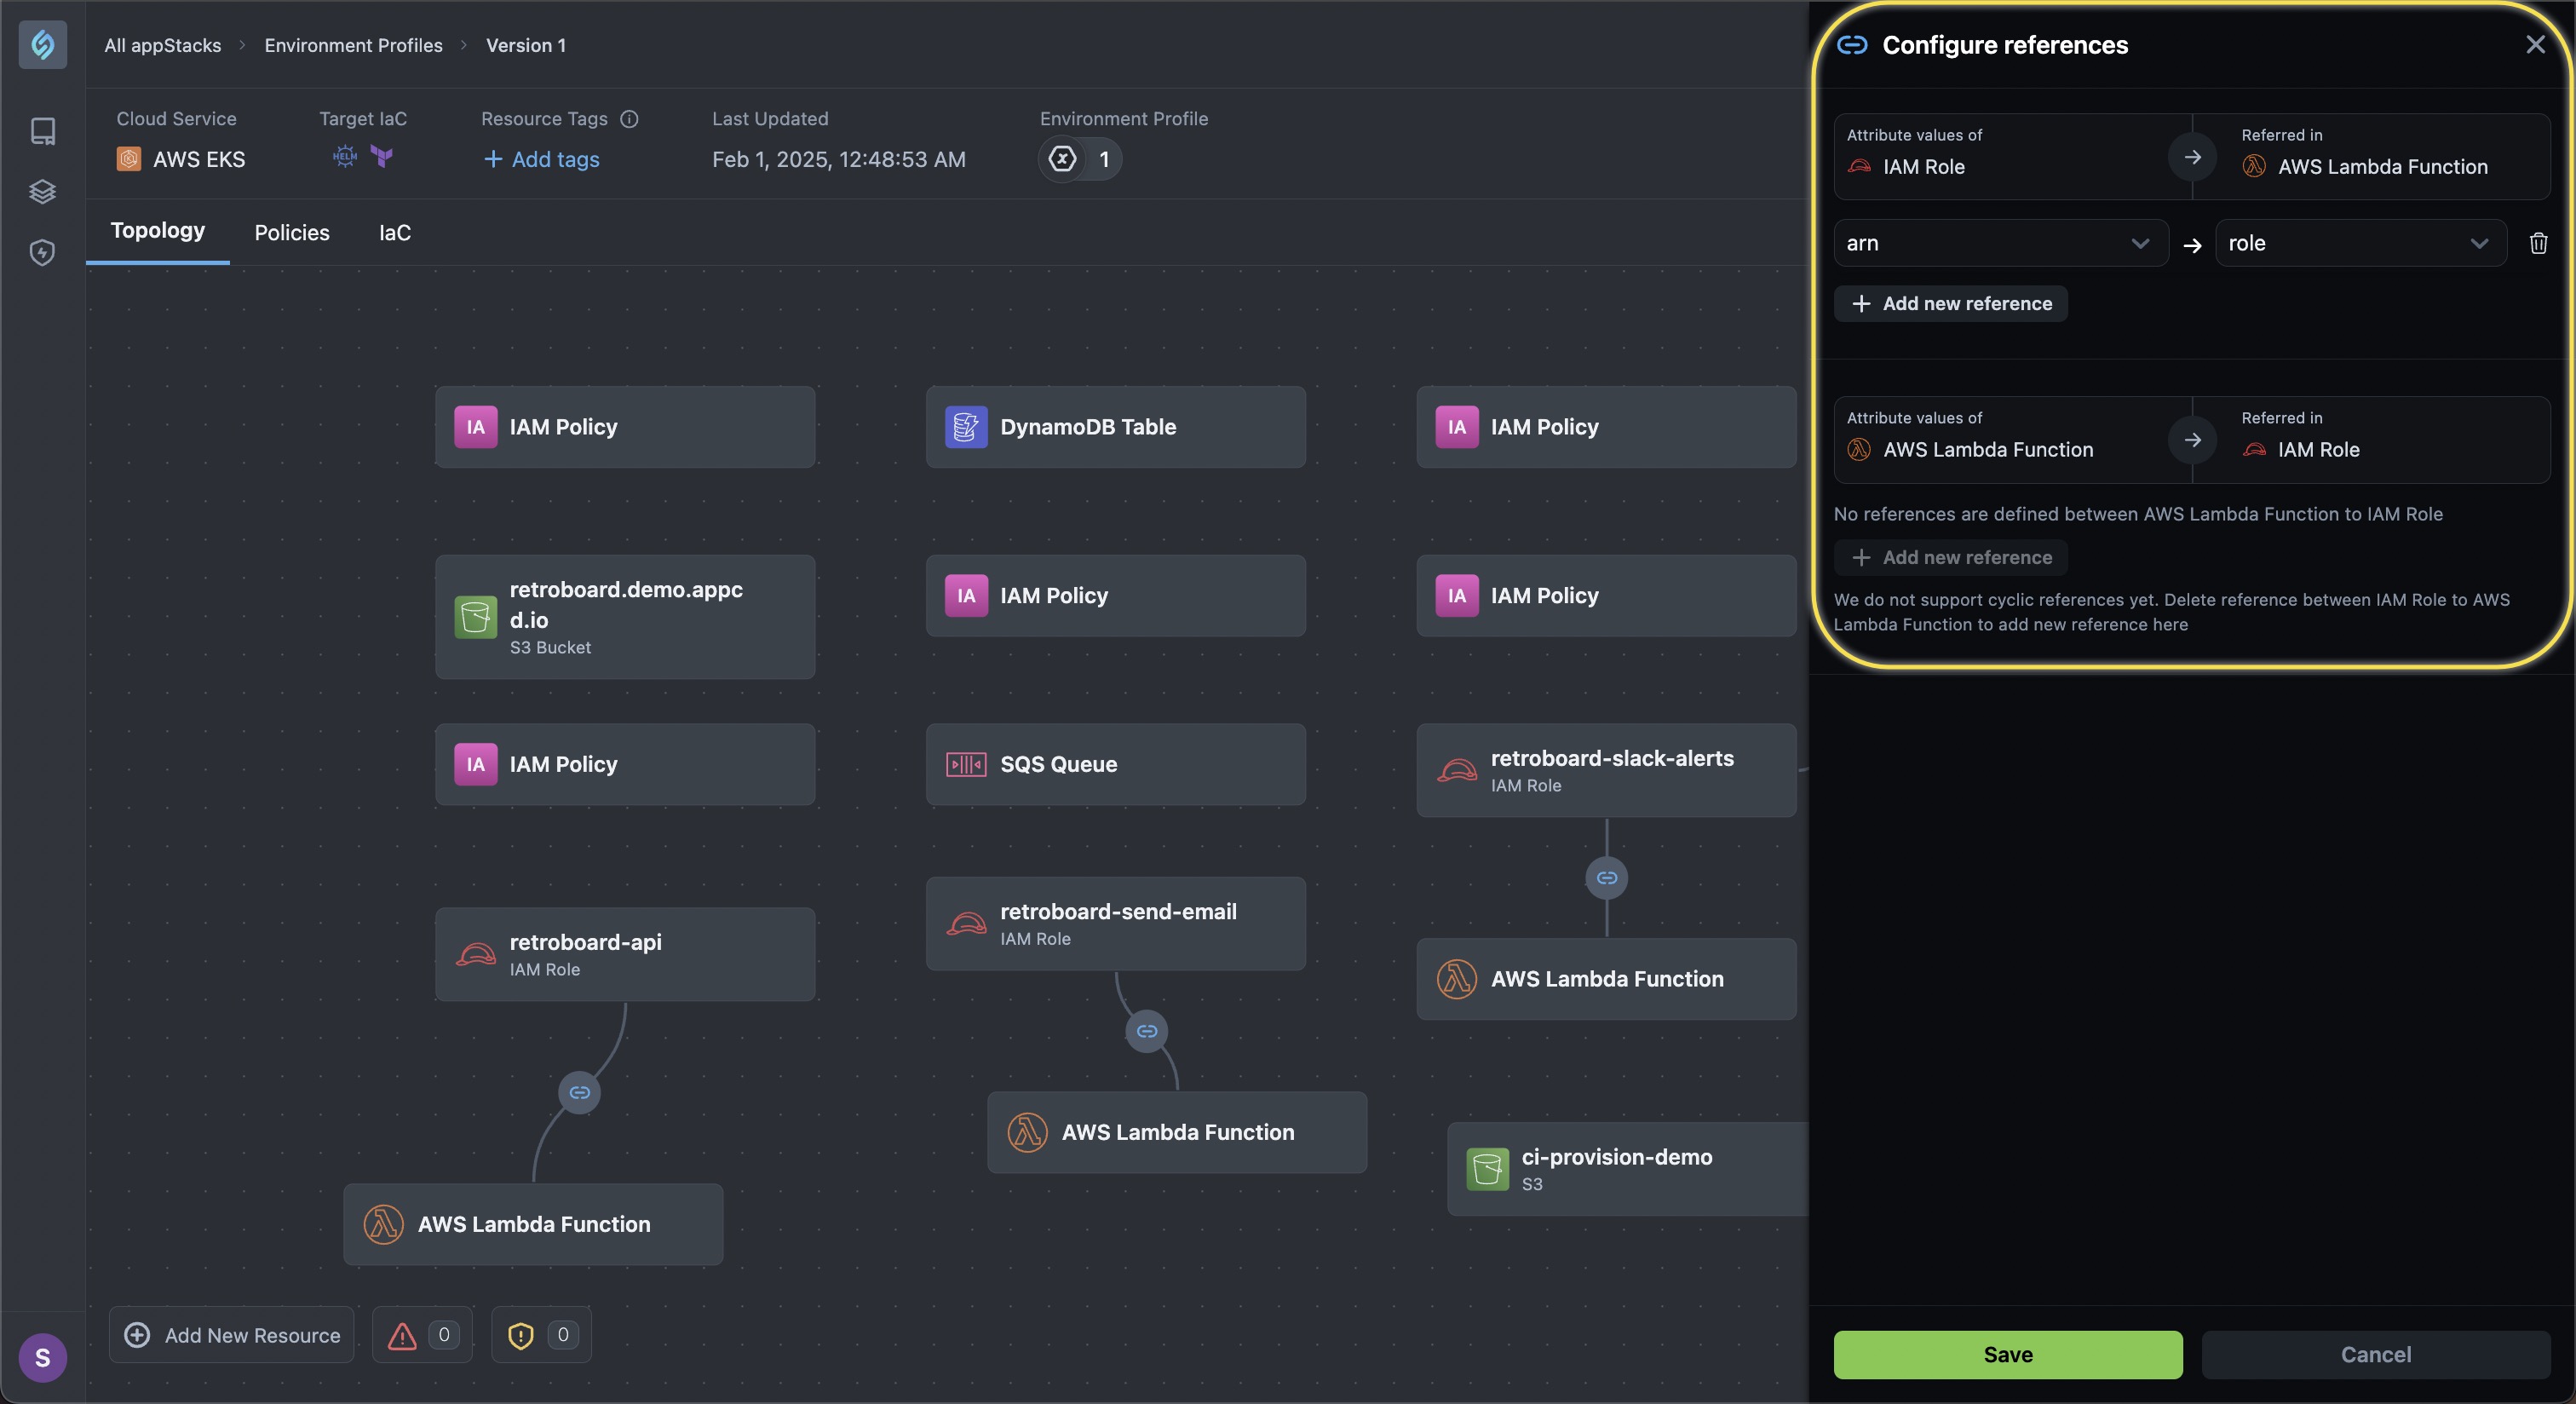Click the link icon below retroboard-api
The height and width of the screenshot is (1404, 2576).
coord(579,1092)
